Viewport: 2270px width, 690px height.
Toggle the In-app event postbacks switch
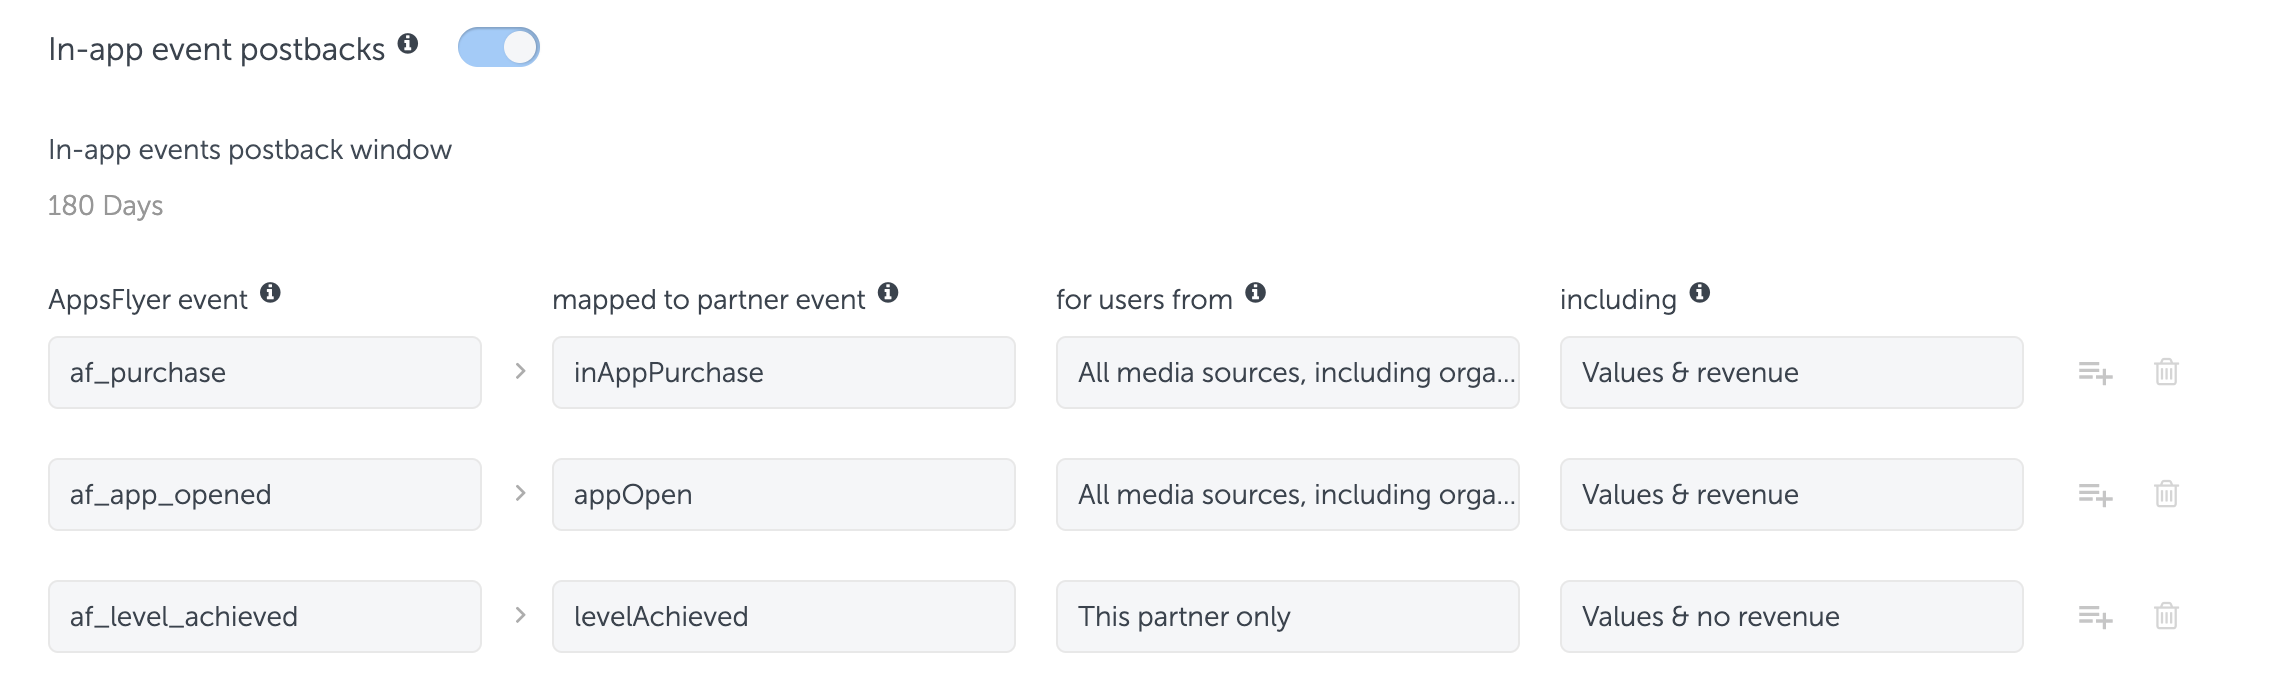point(499,47)
